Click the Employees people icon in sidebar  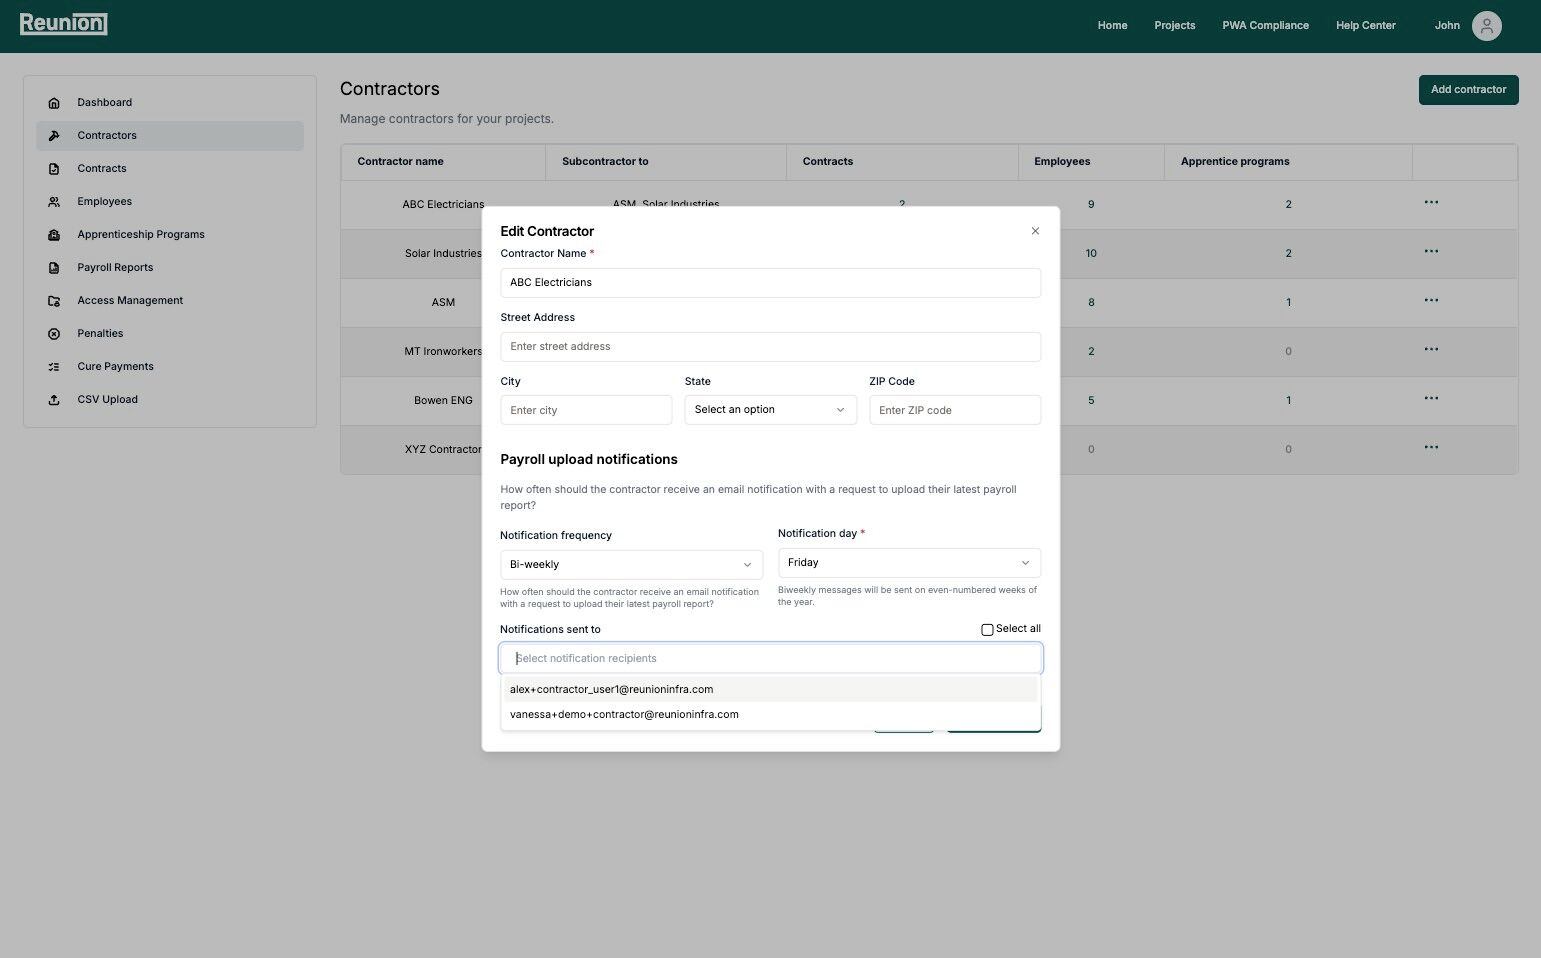[x=54, y=202]
